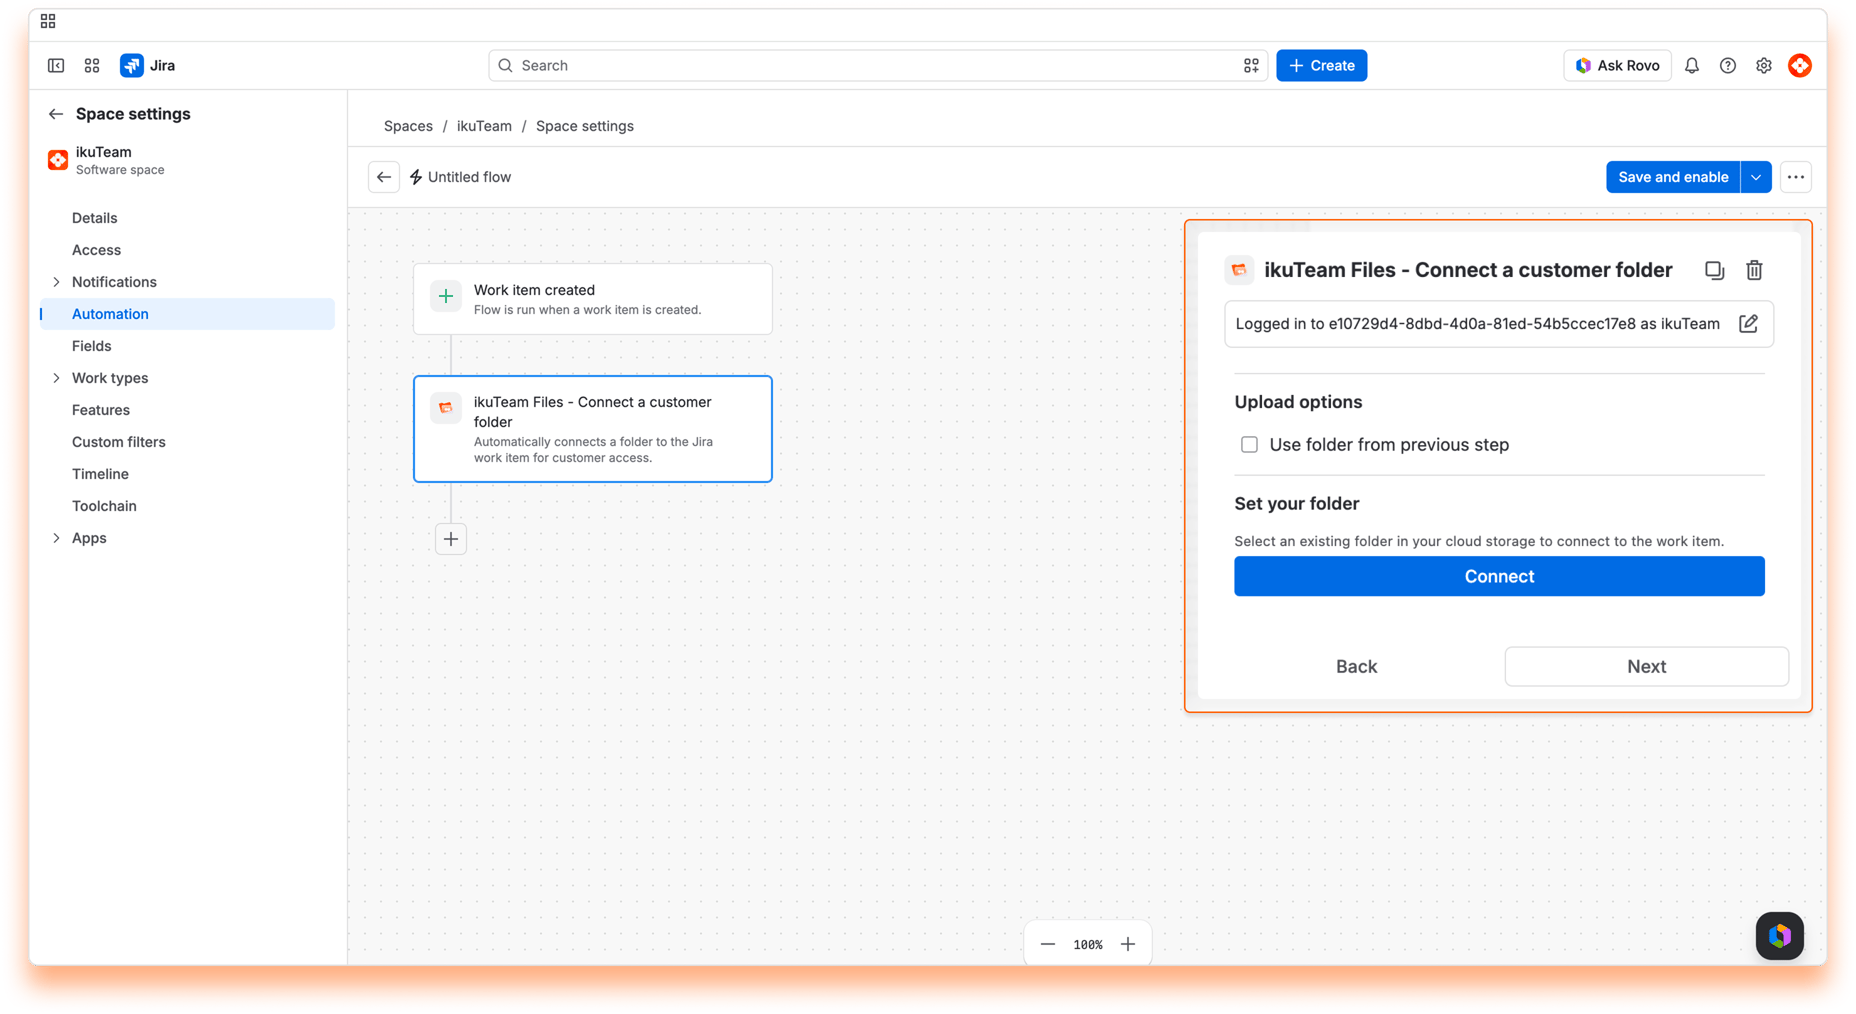Screen dimensions: 1856x1014
Task: Open the app switcher grid icon
Action: [x=92, y=65]
